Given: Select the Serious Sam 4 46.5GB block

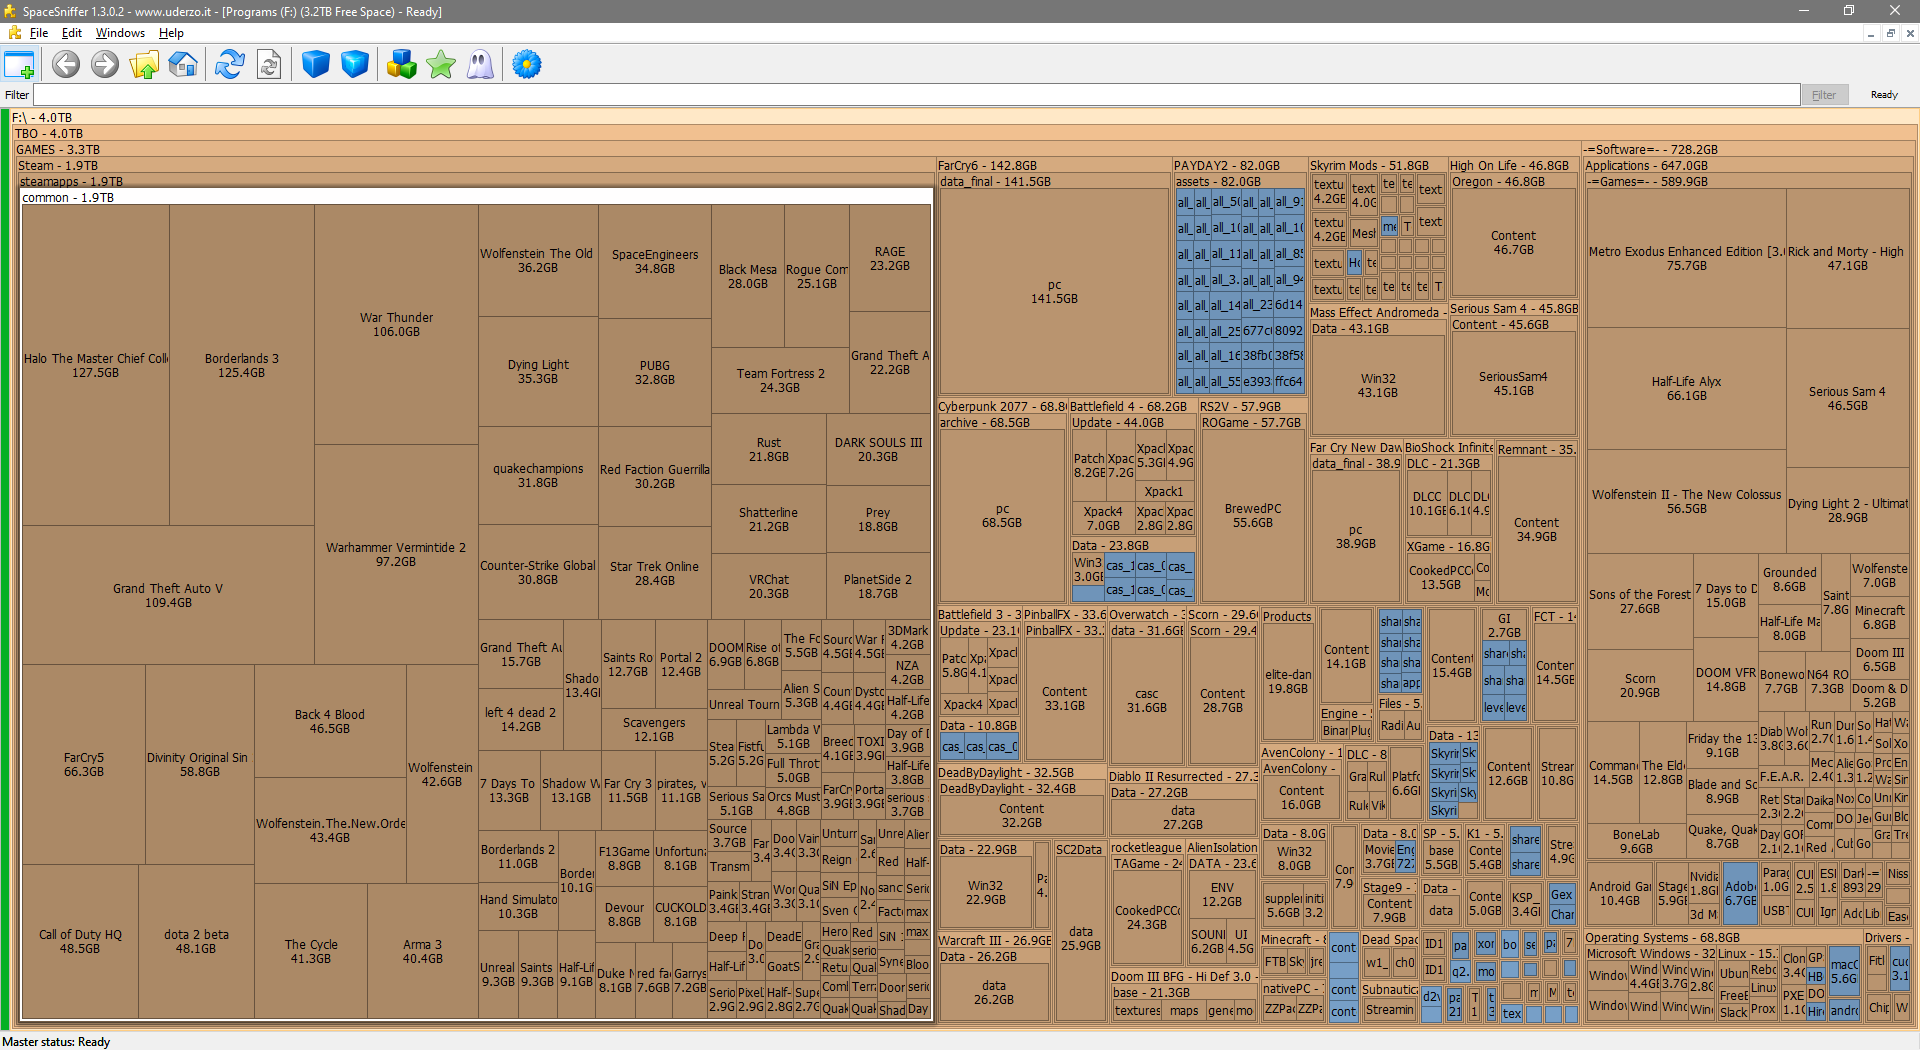Looking at the screenshot, I should pos(1847,399).
